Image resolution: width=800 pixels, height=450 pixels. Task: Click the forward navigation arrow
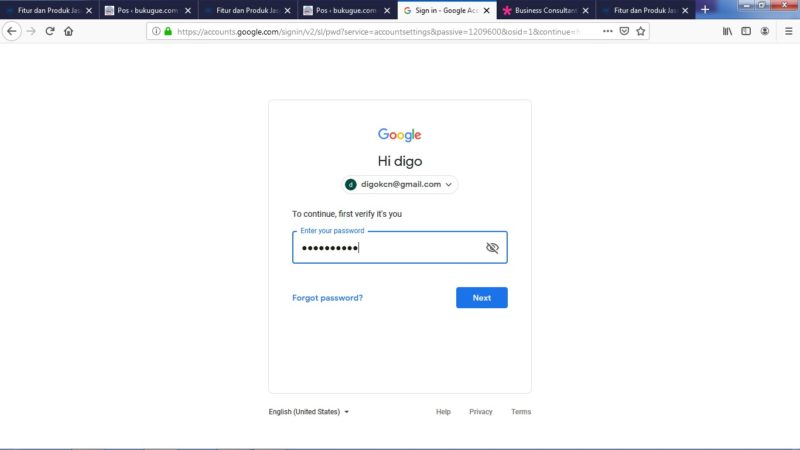coord(31,31)
